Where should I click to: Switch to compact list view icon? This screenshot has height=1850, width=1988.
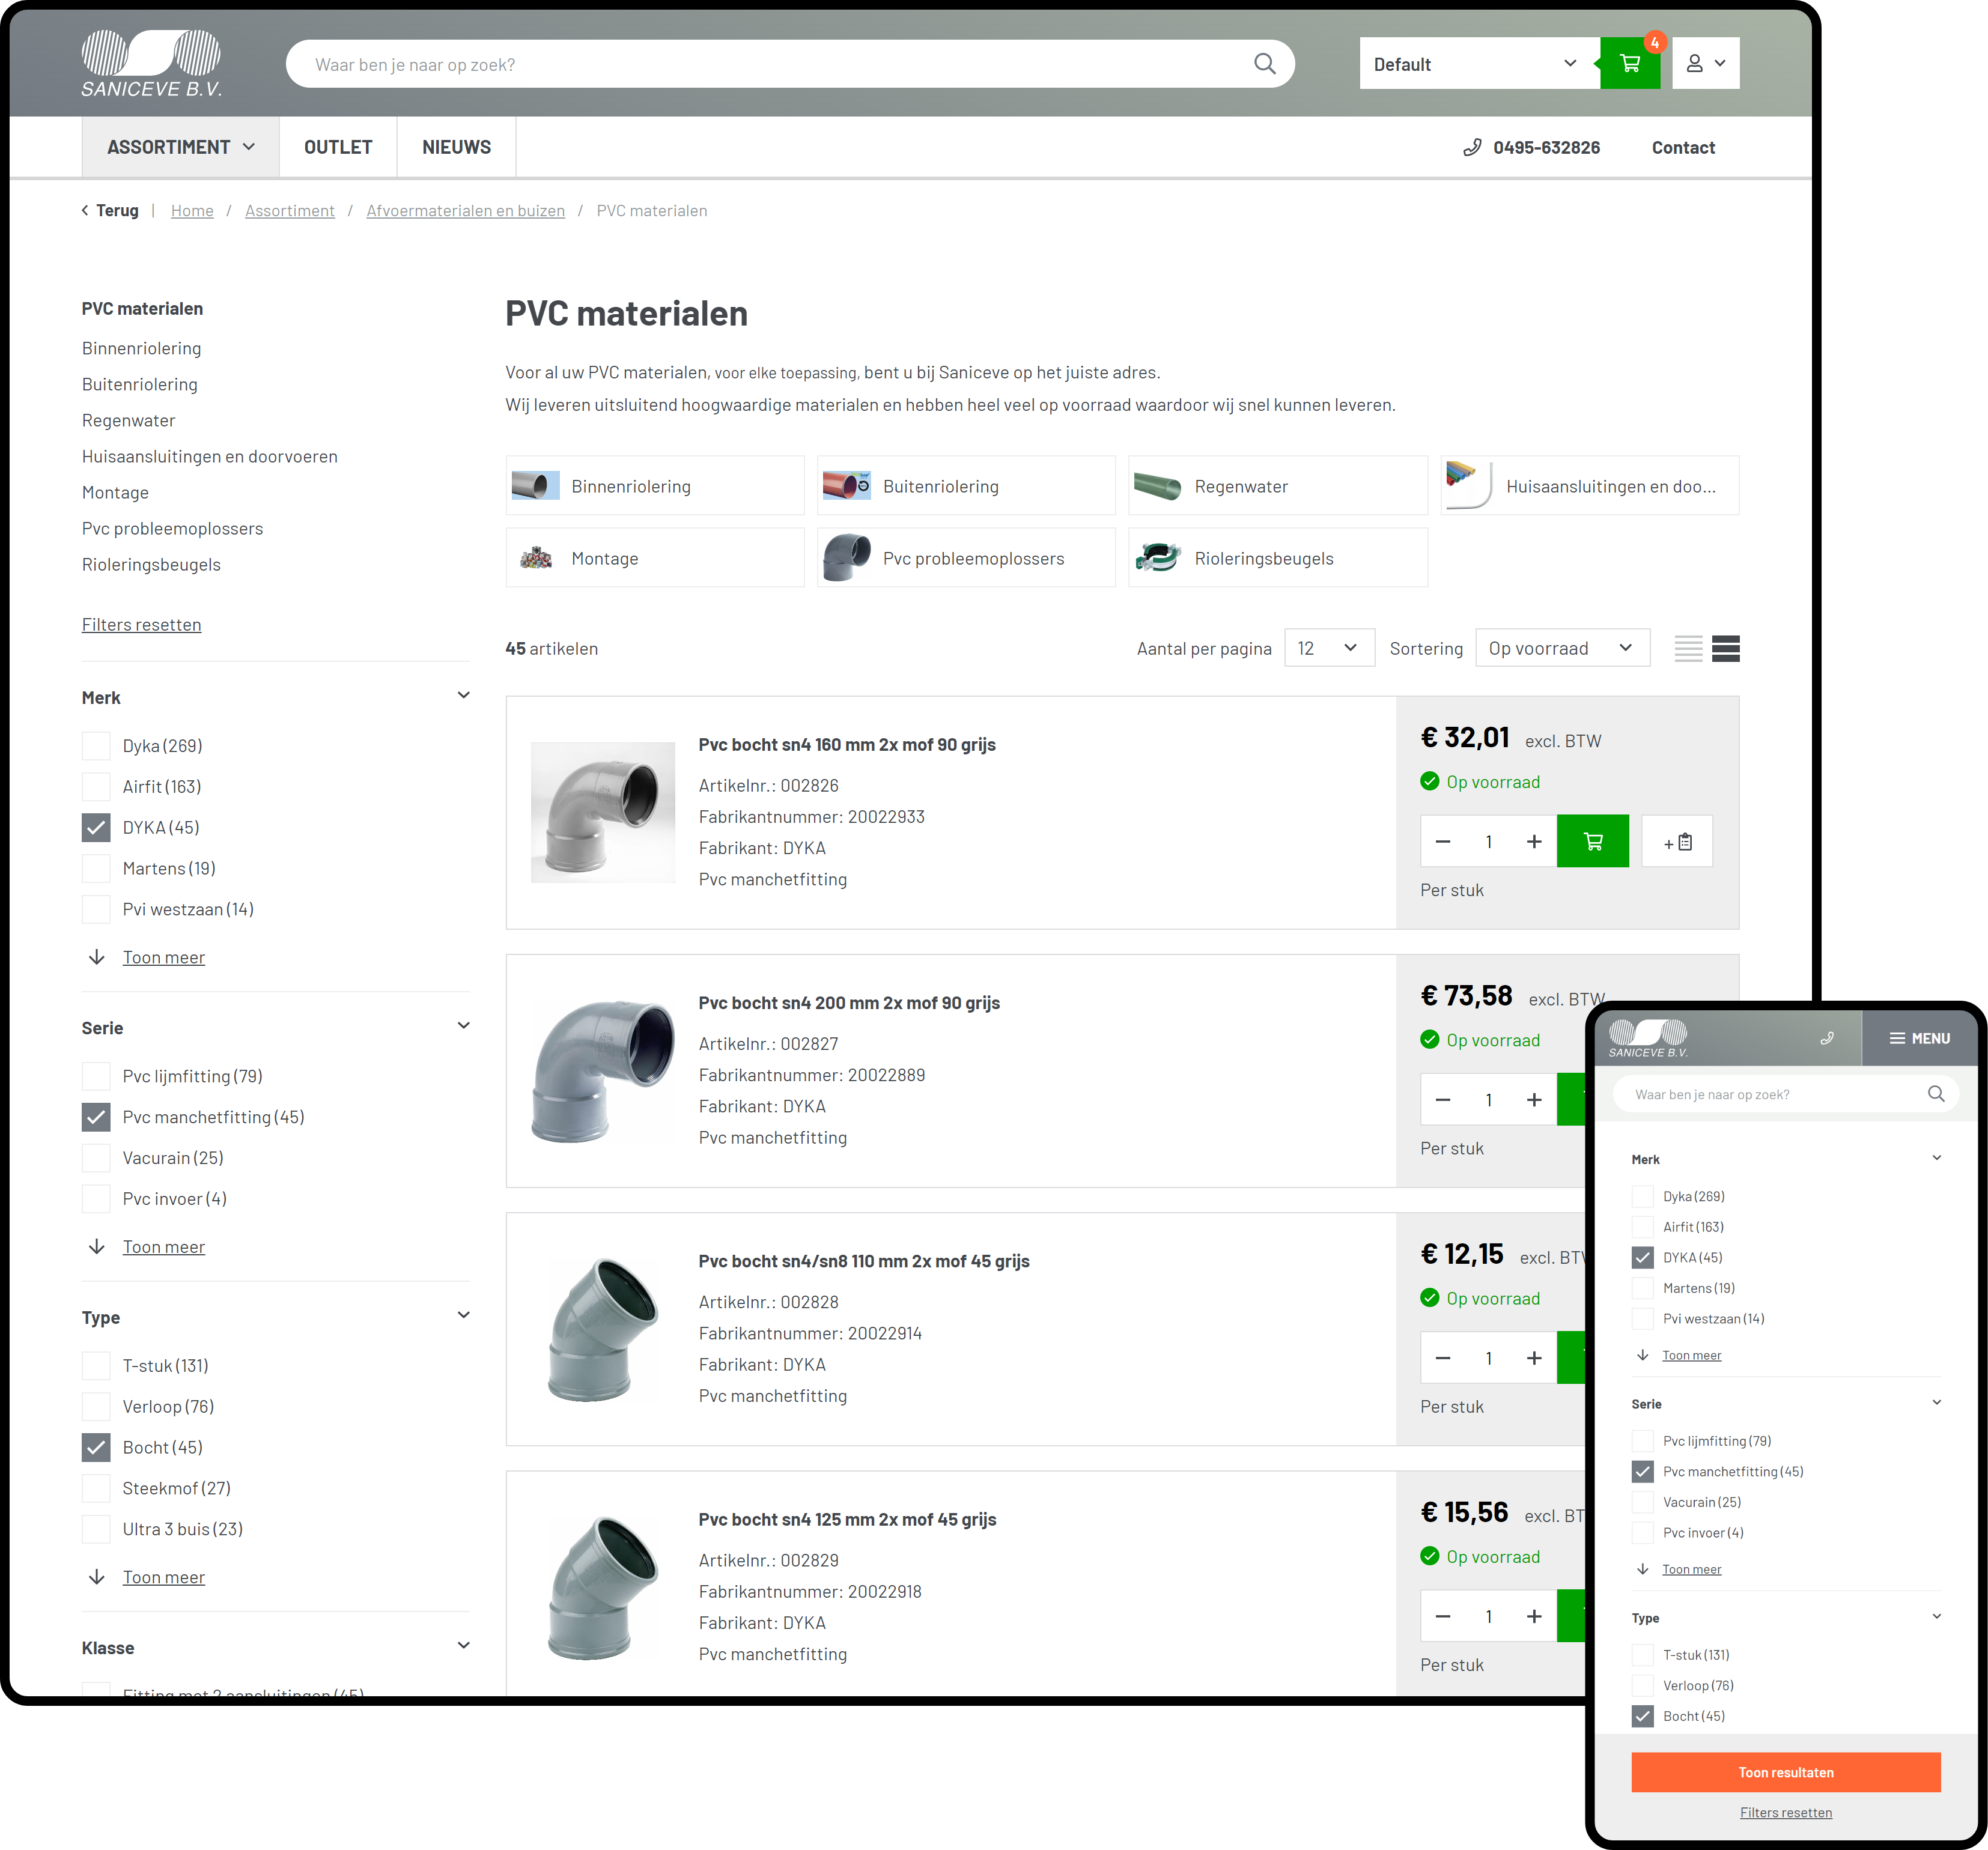1688,648
